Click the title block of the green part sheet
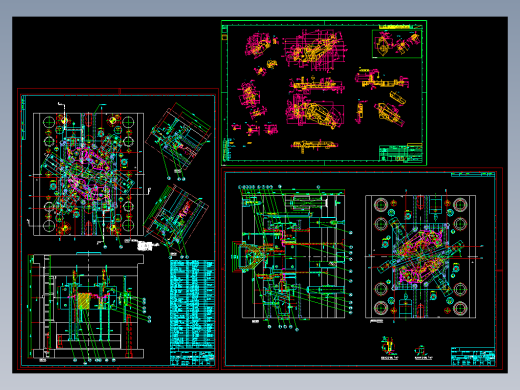The width and height of the screenshot is (520, 390). pos(401,153)
